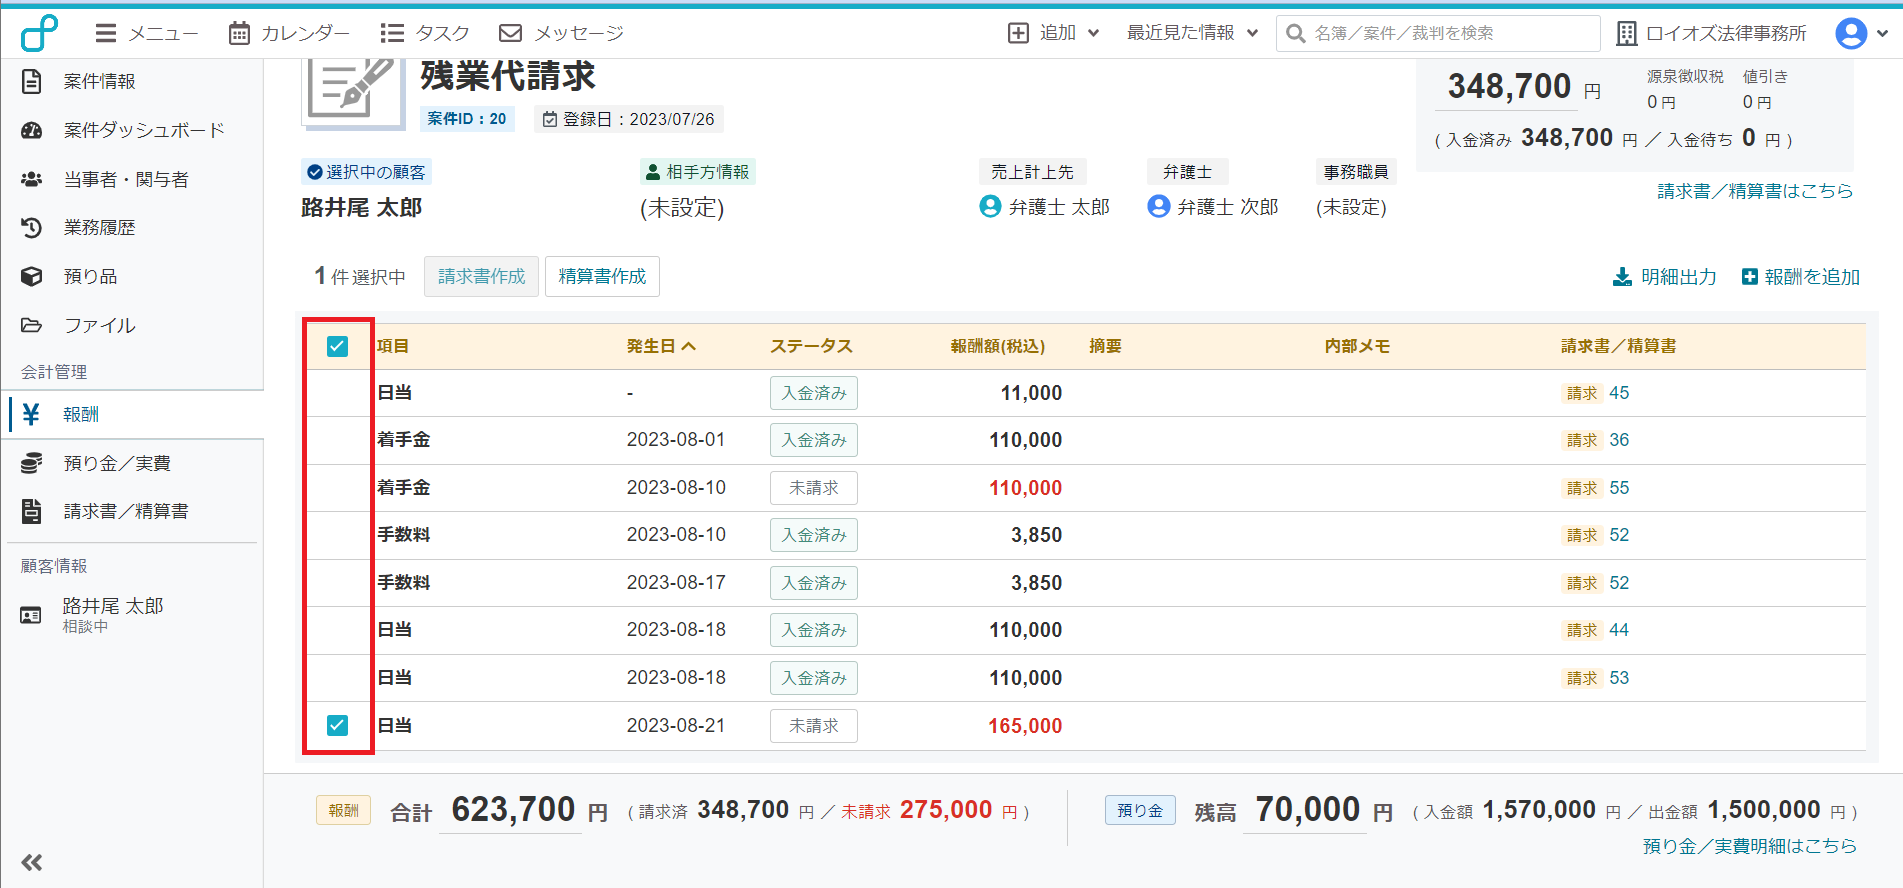1903x888 pixels.
Task: Click the 報酬を追加 plus icon
Action: coord(1750,277)
